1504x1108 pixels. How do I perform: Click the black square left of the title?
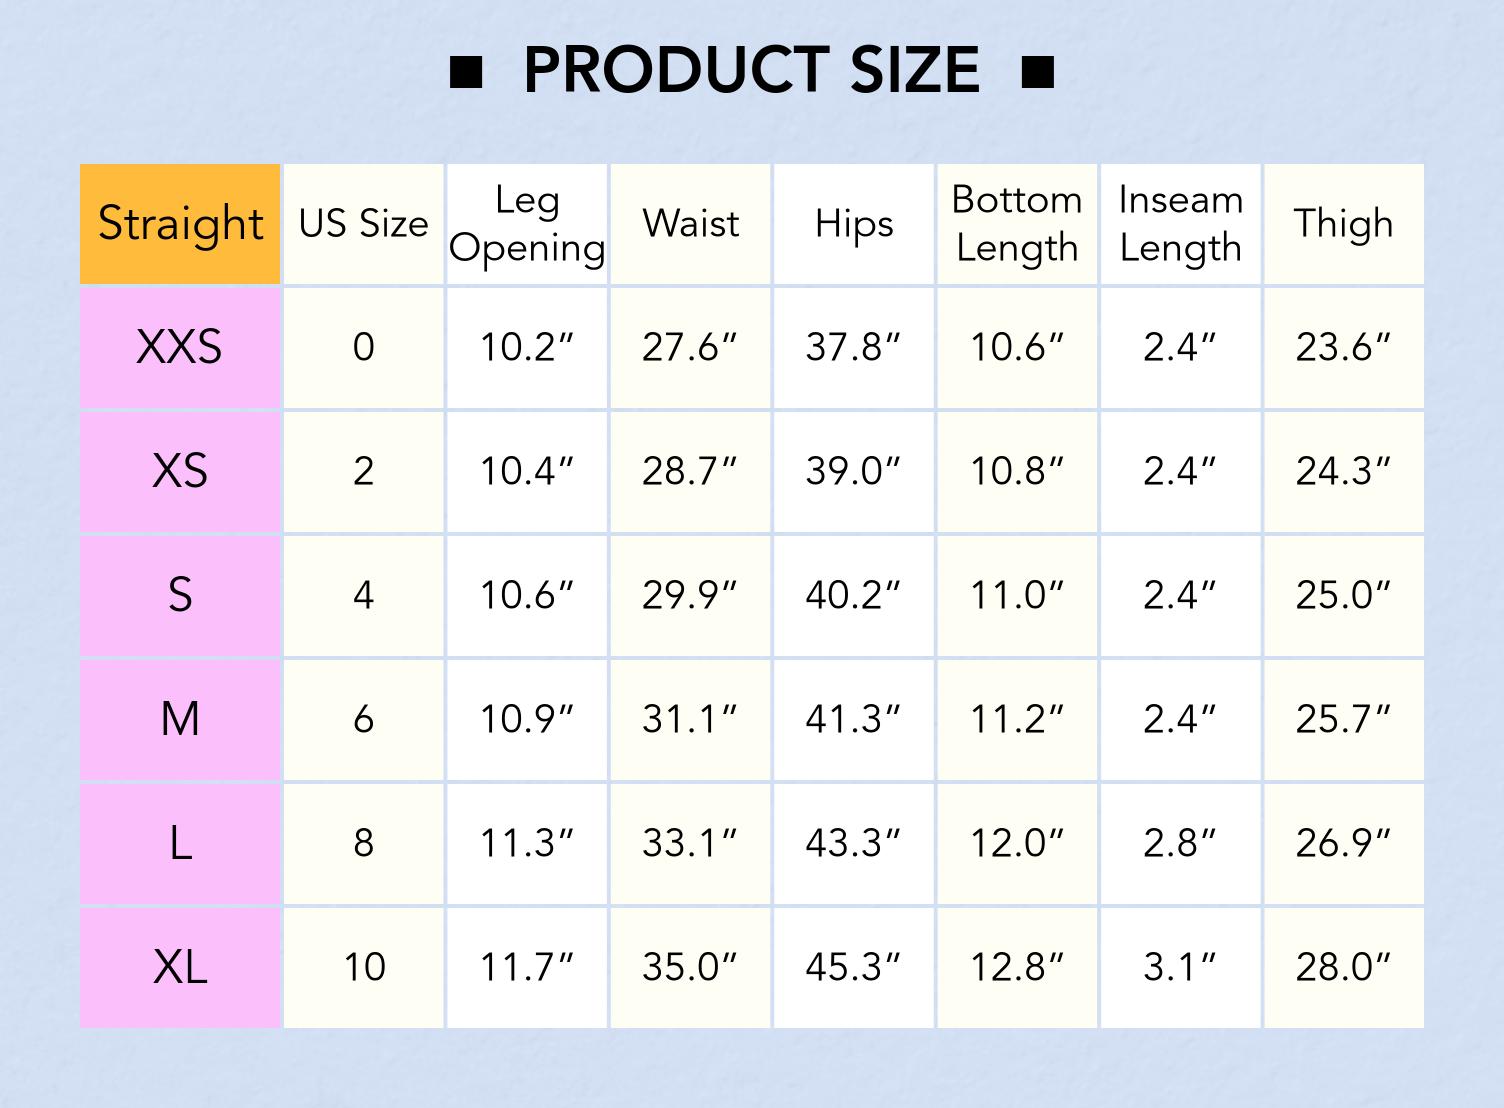click(x=466, y=73)
